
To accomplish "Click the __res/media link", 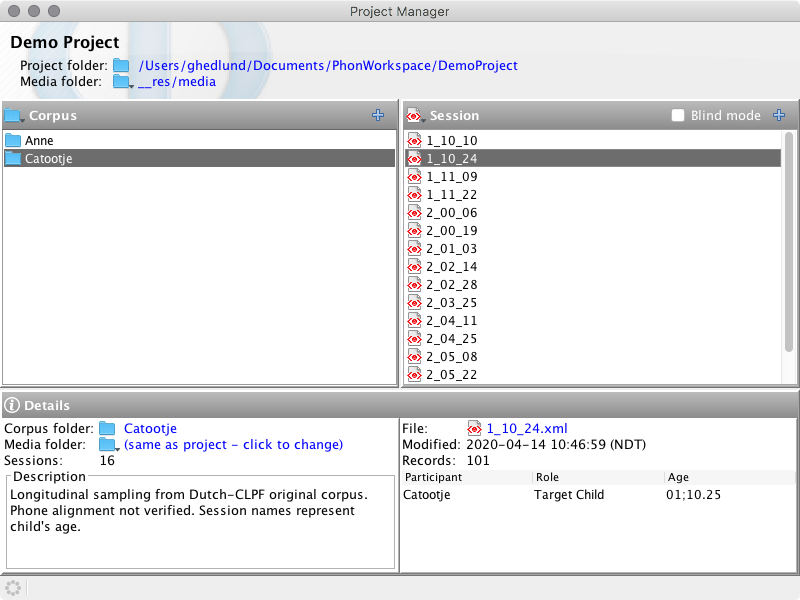I will click(x=177, y=82).
